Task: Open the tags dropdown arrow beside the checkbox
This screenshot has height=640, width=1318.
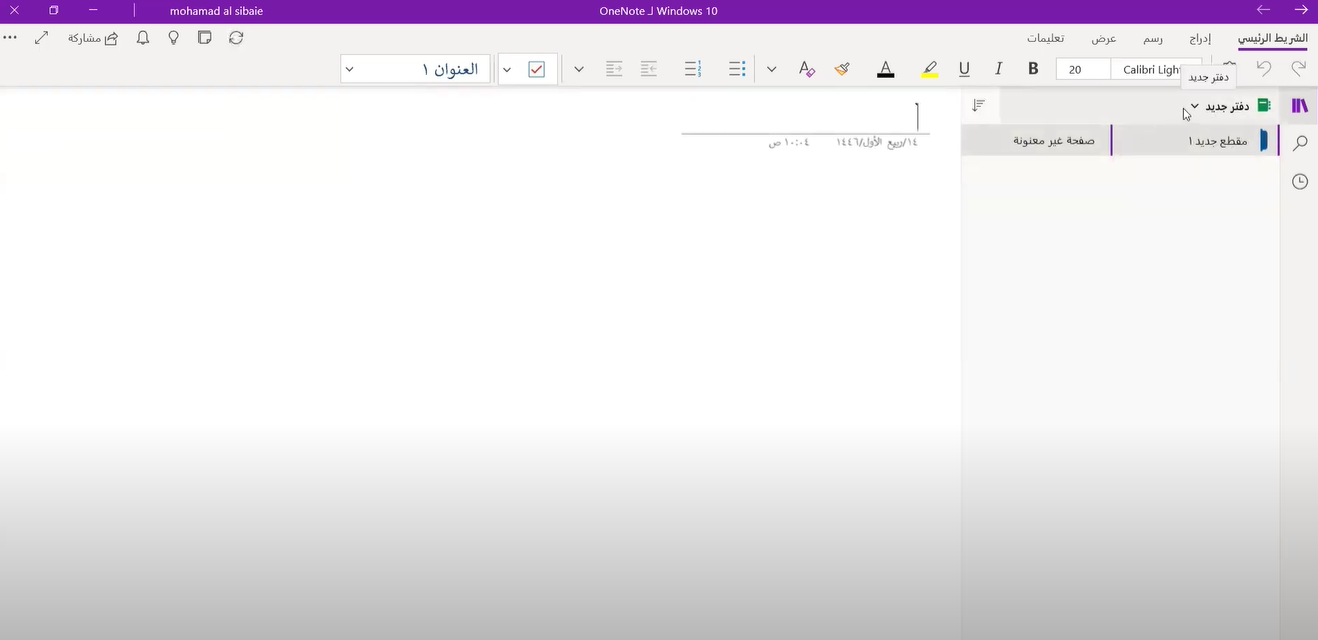Action: point(507,69)
